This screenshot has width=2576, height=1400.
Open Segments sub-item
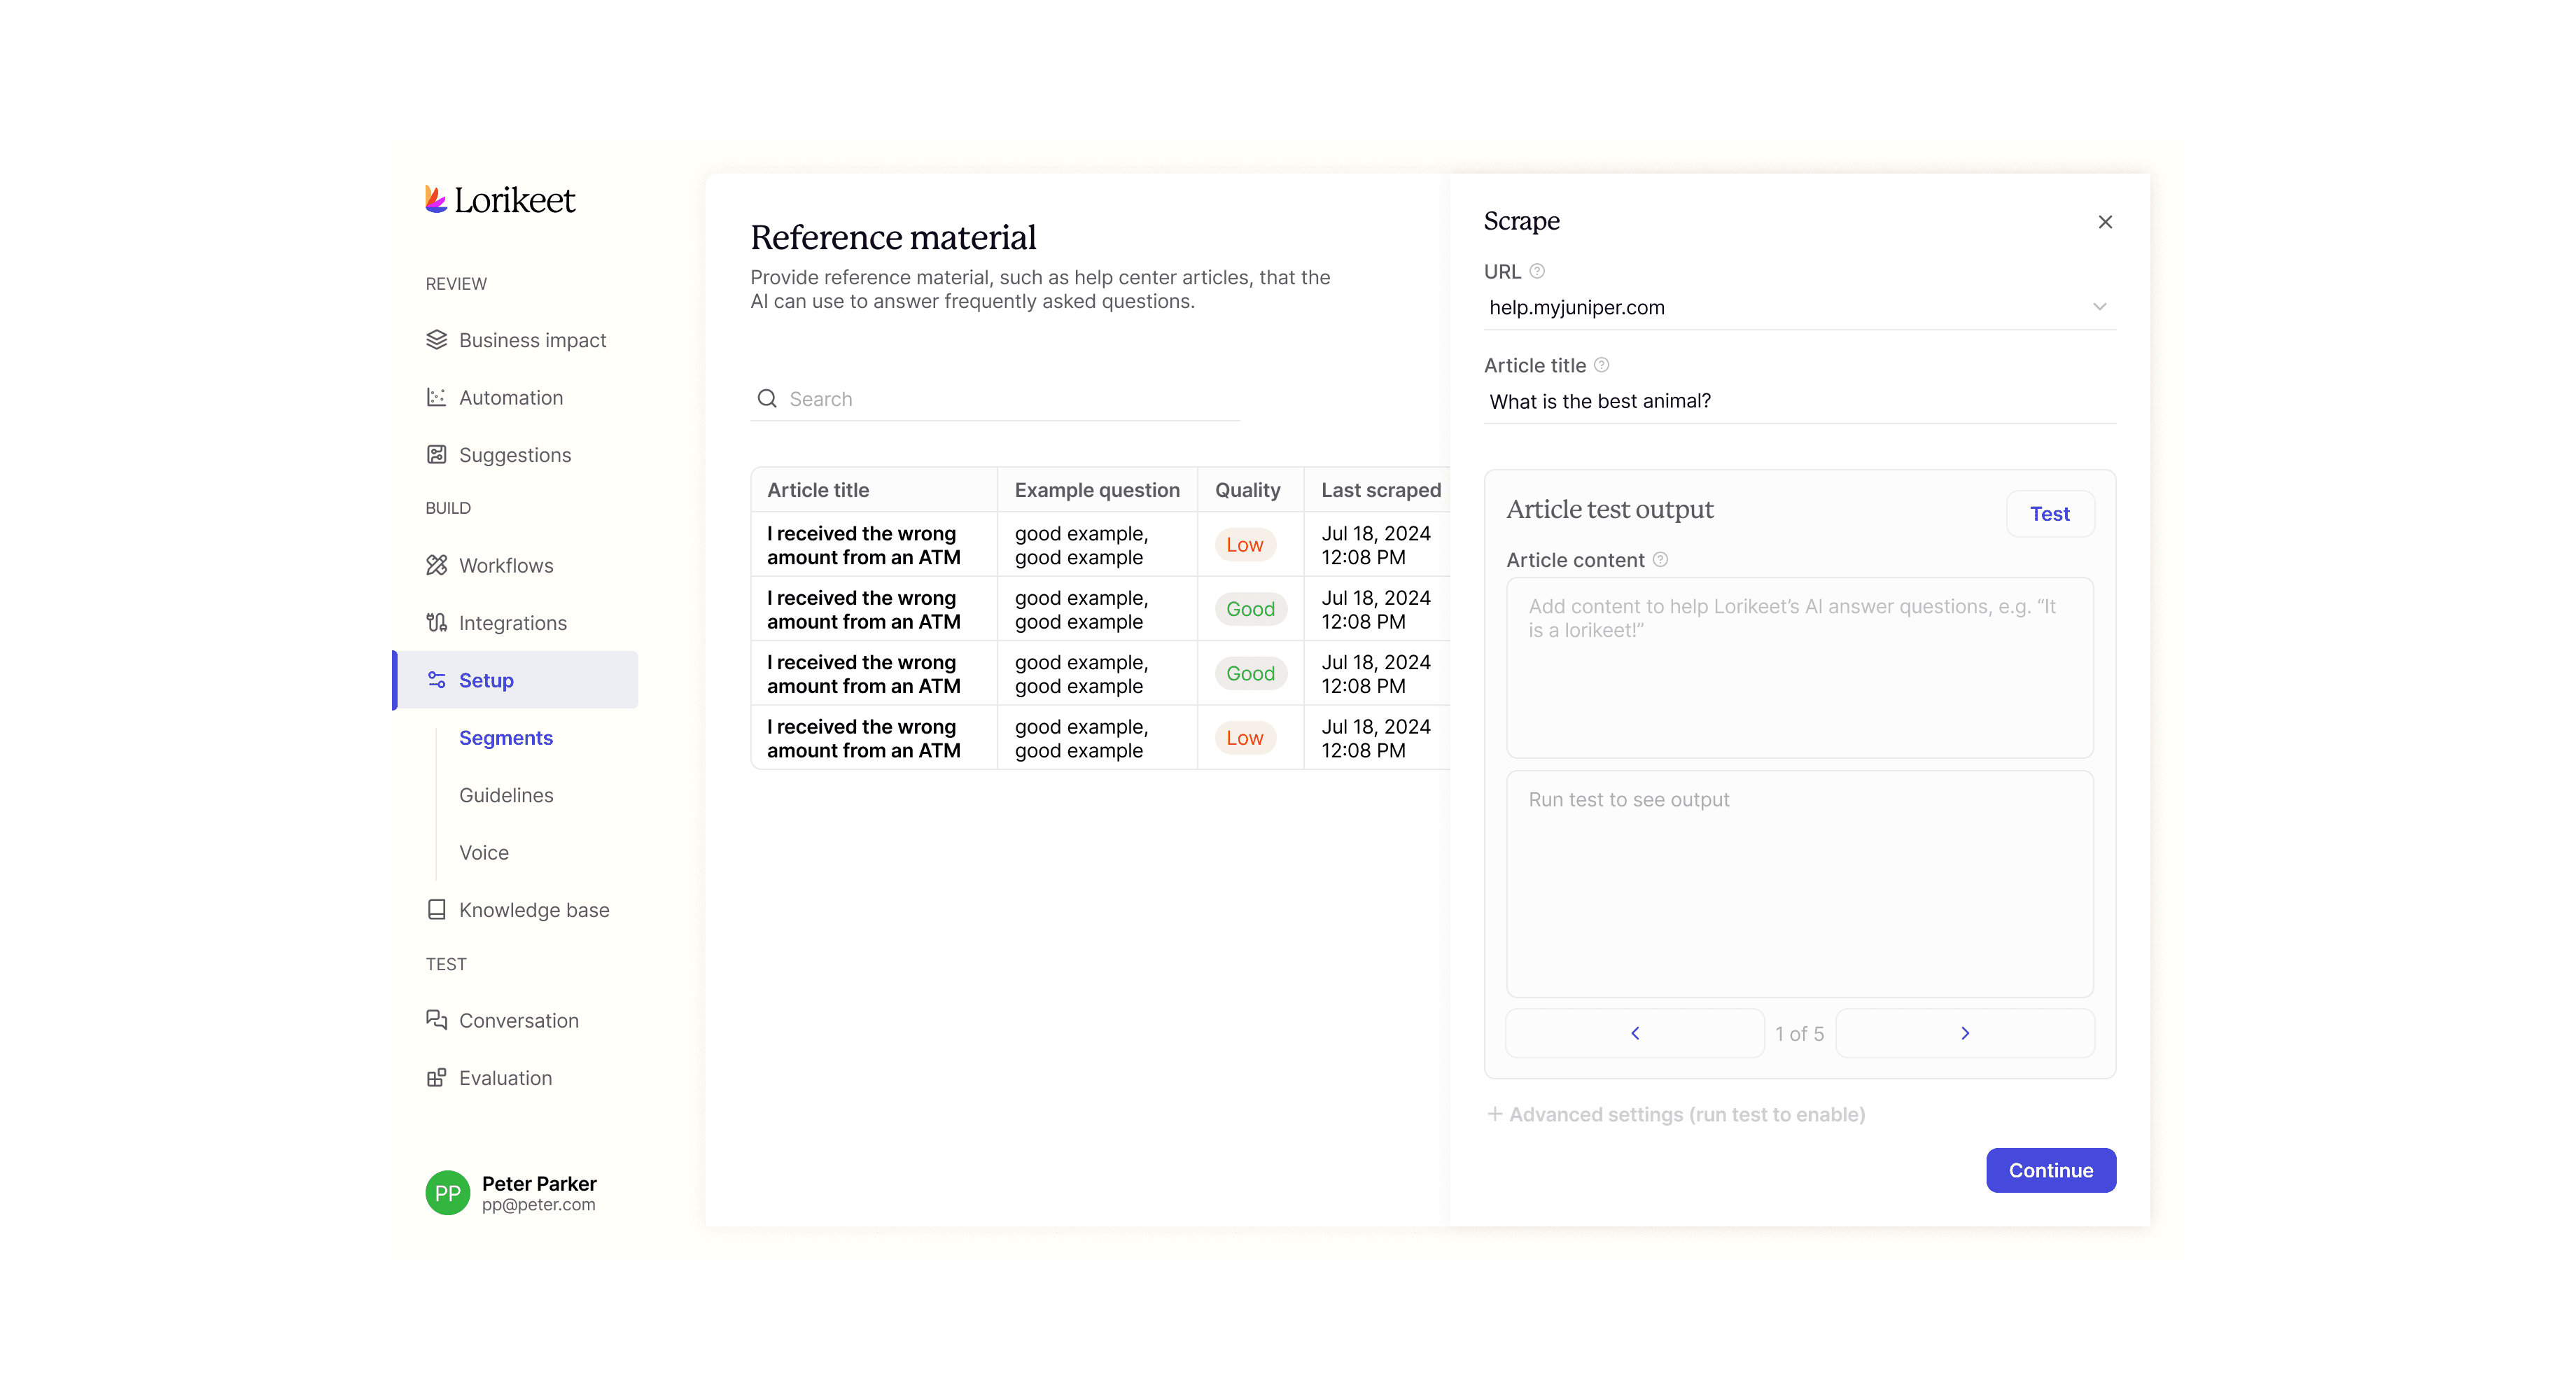506,738
